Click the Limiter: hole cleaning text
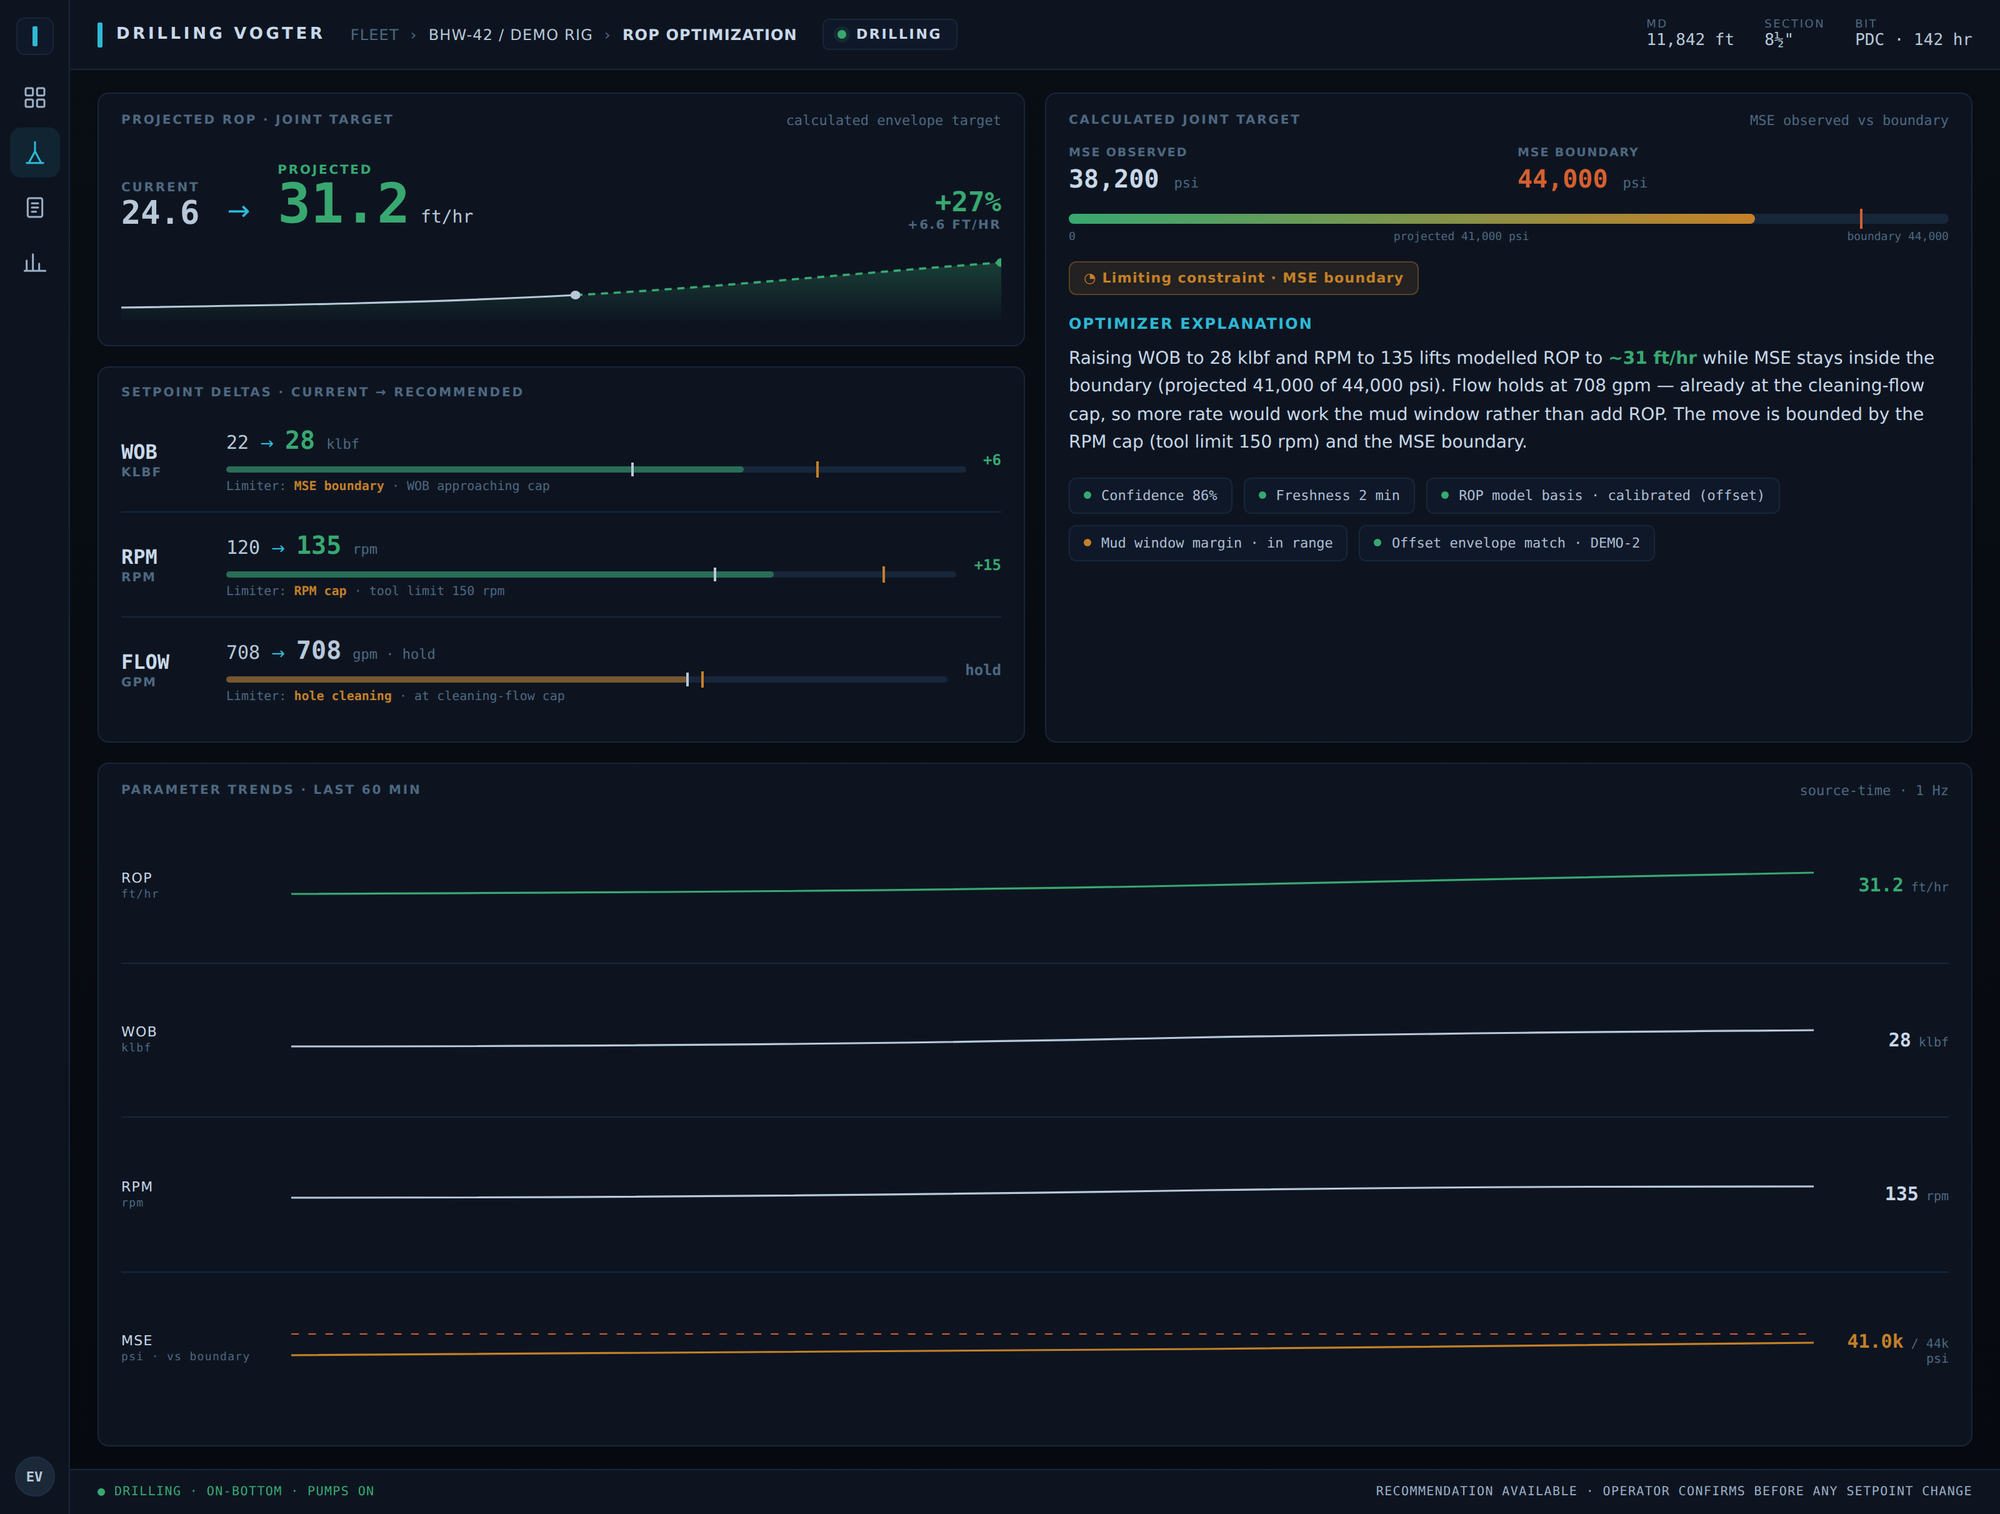This screenshot has height=1514, width=2000. click(x=396, y=696)
